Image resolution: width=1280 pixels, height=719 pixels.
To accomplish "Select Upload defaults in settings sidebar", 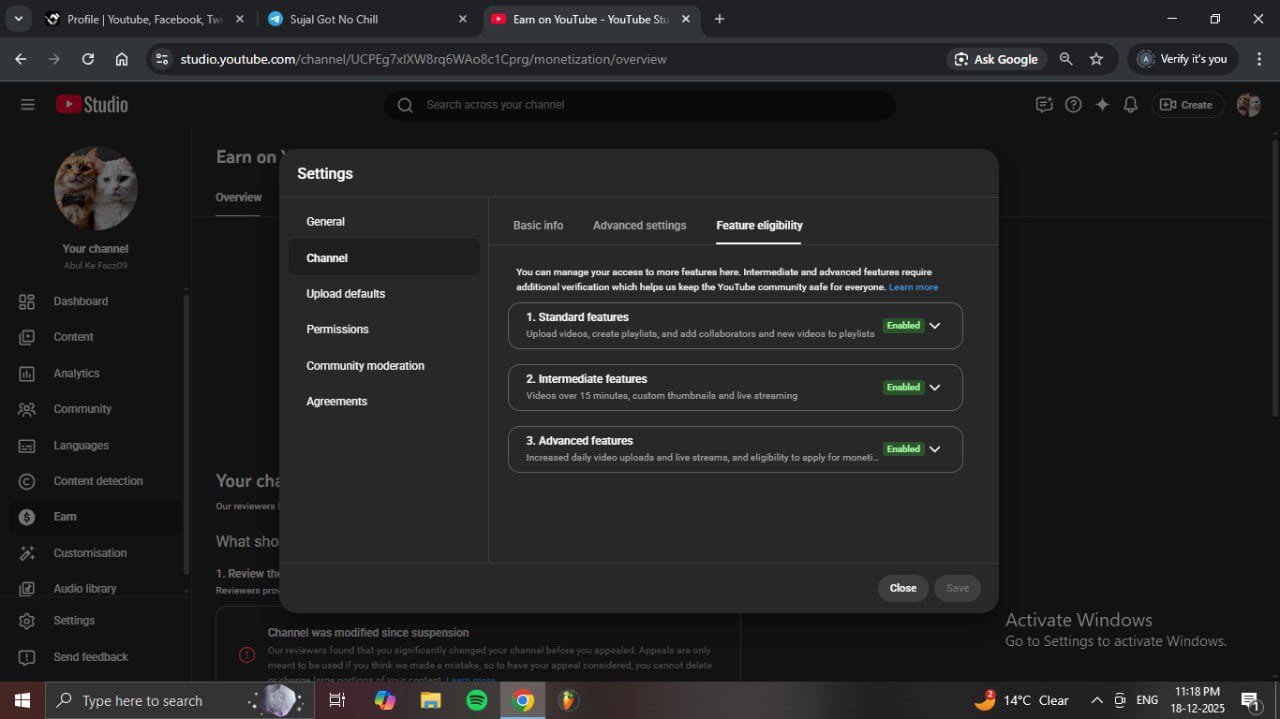I will click(x=346, y=294).
